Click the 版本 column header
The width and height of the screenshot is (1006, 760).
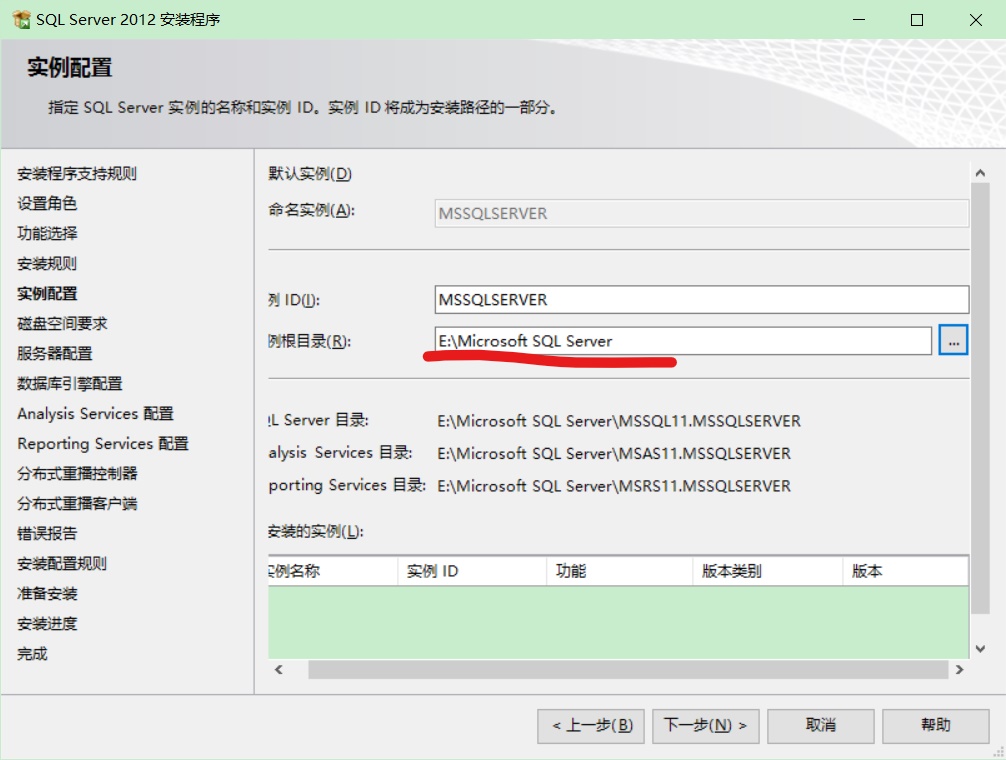[x=905, y=571]
